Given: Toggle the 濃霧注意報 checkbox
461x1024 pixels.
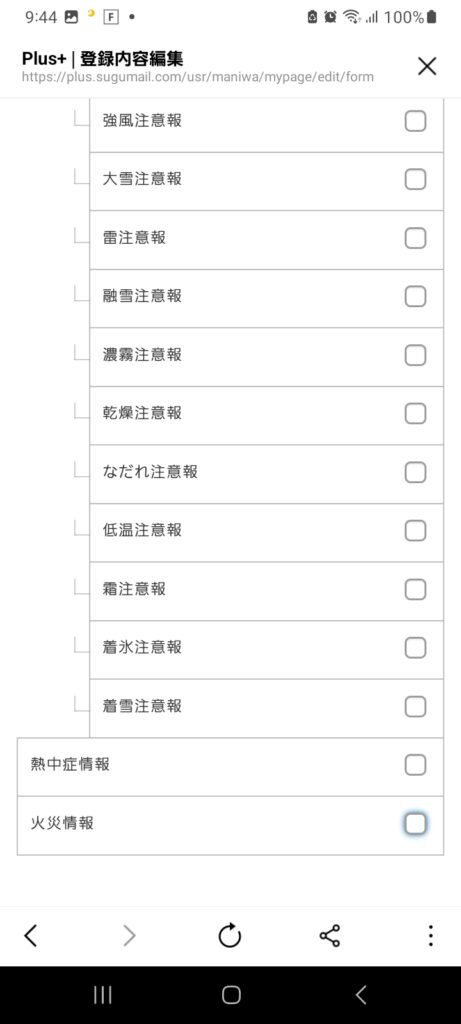Looking at the screenshot, I should 415,355.
